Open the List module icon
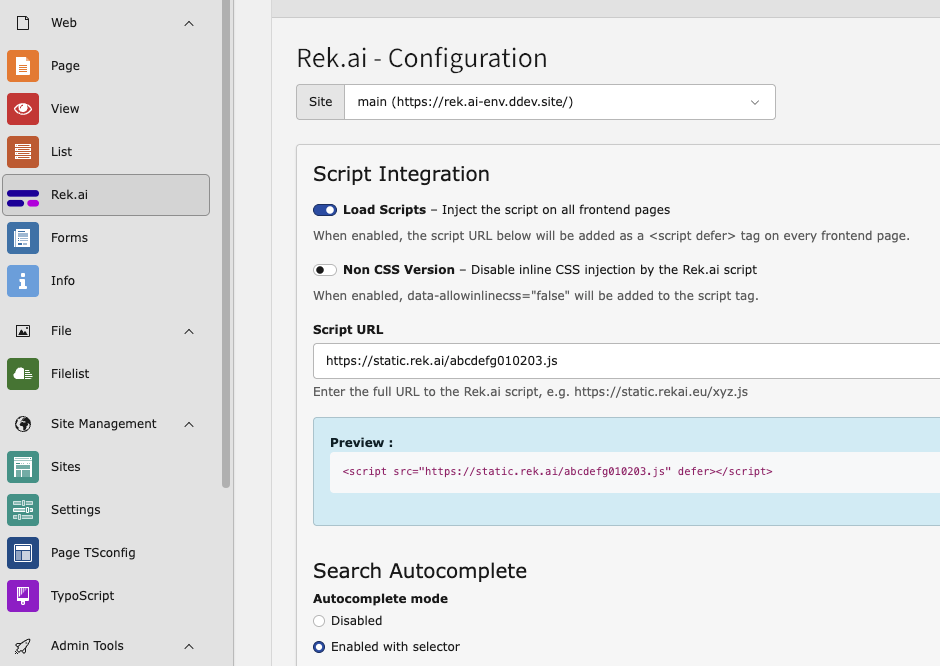Viewport: 940px width, 666px height. [x=23, y=152]
